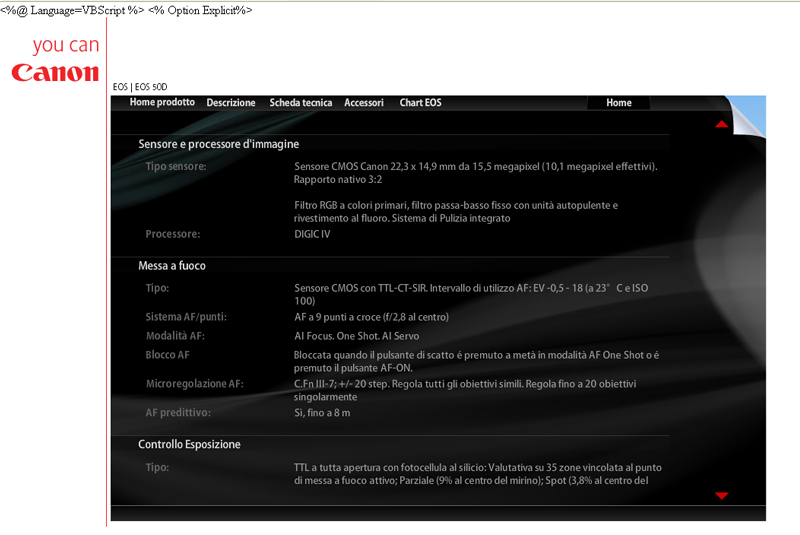Image resolution: width=800 pixels, height=535 pixels.
Task: Click the "Microregolazione AF:" label
Action: [x=195, y=384]
